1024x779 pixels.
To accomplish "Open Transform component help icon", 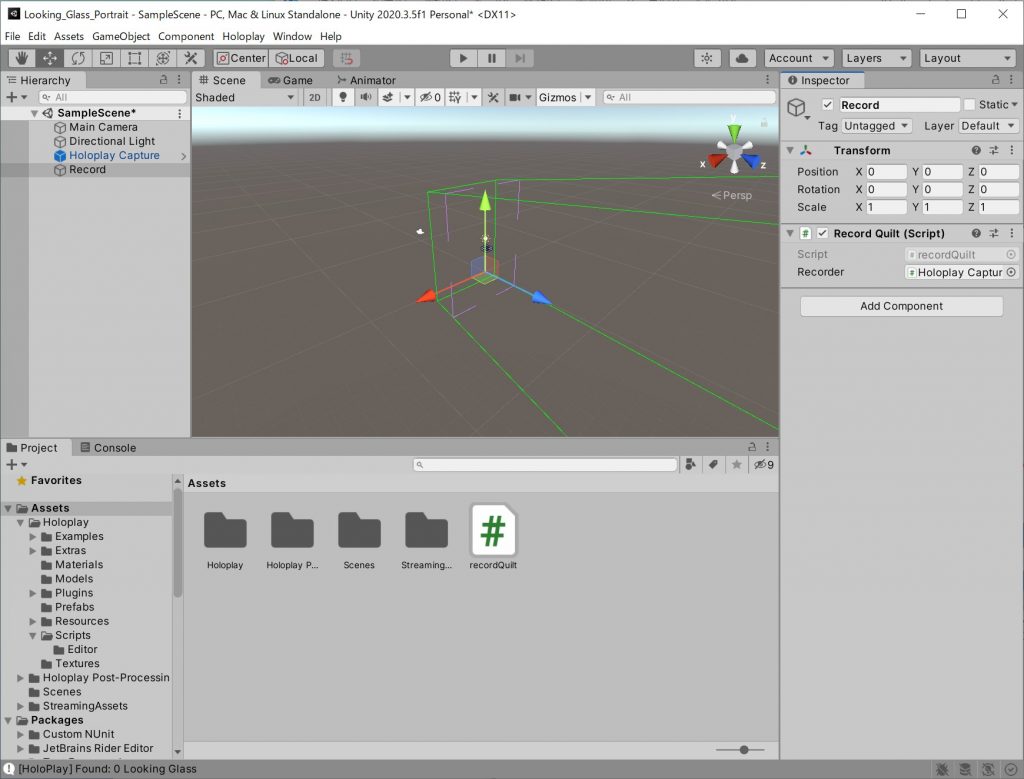I will click(x=976, y=150).
